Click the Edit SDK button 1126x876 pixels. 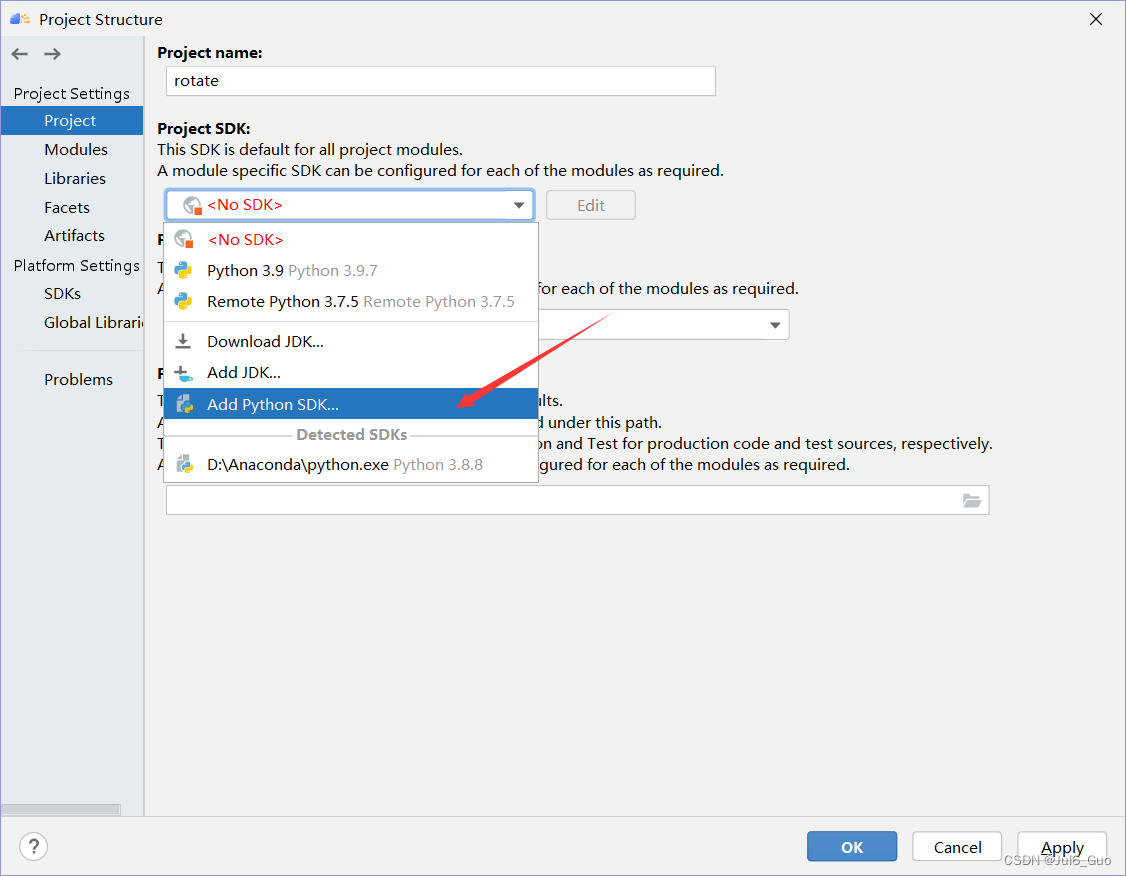[x=590, y=205]
